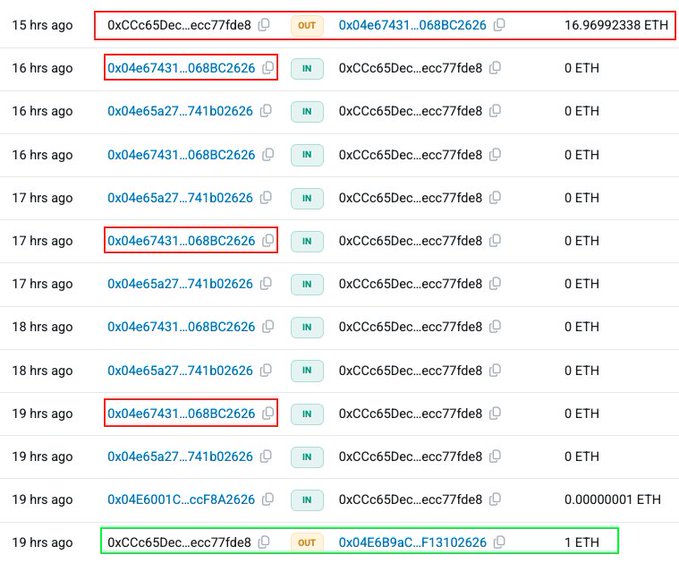The width and height of the screenshot is (679, 572).
Task: Select the 0xCCc65Dec...ecc77fde8 recipient in the 0.00000001 ETH row
Action: [410, 500]
